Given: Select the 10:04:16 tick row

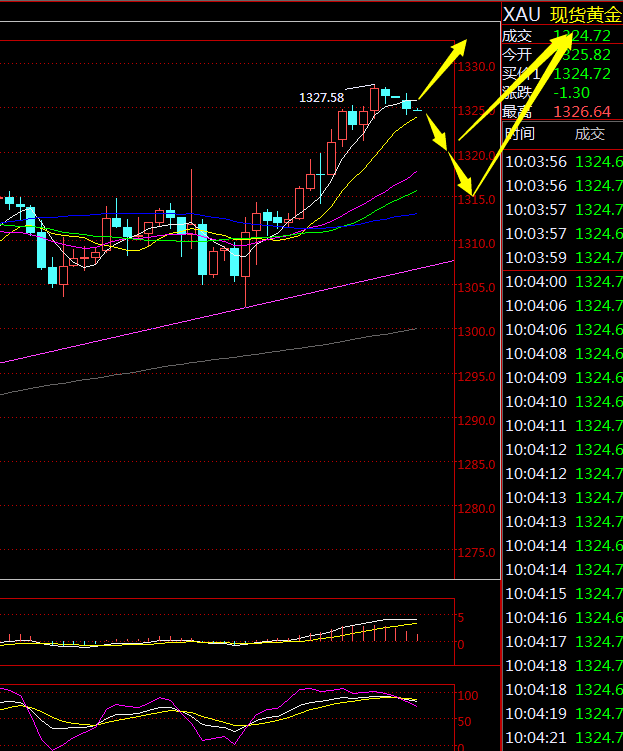Looking at the screenshot, I should 564,617.
